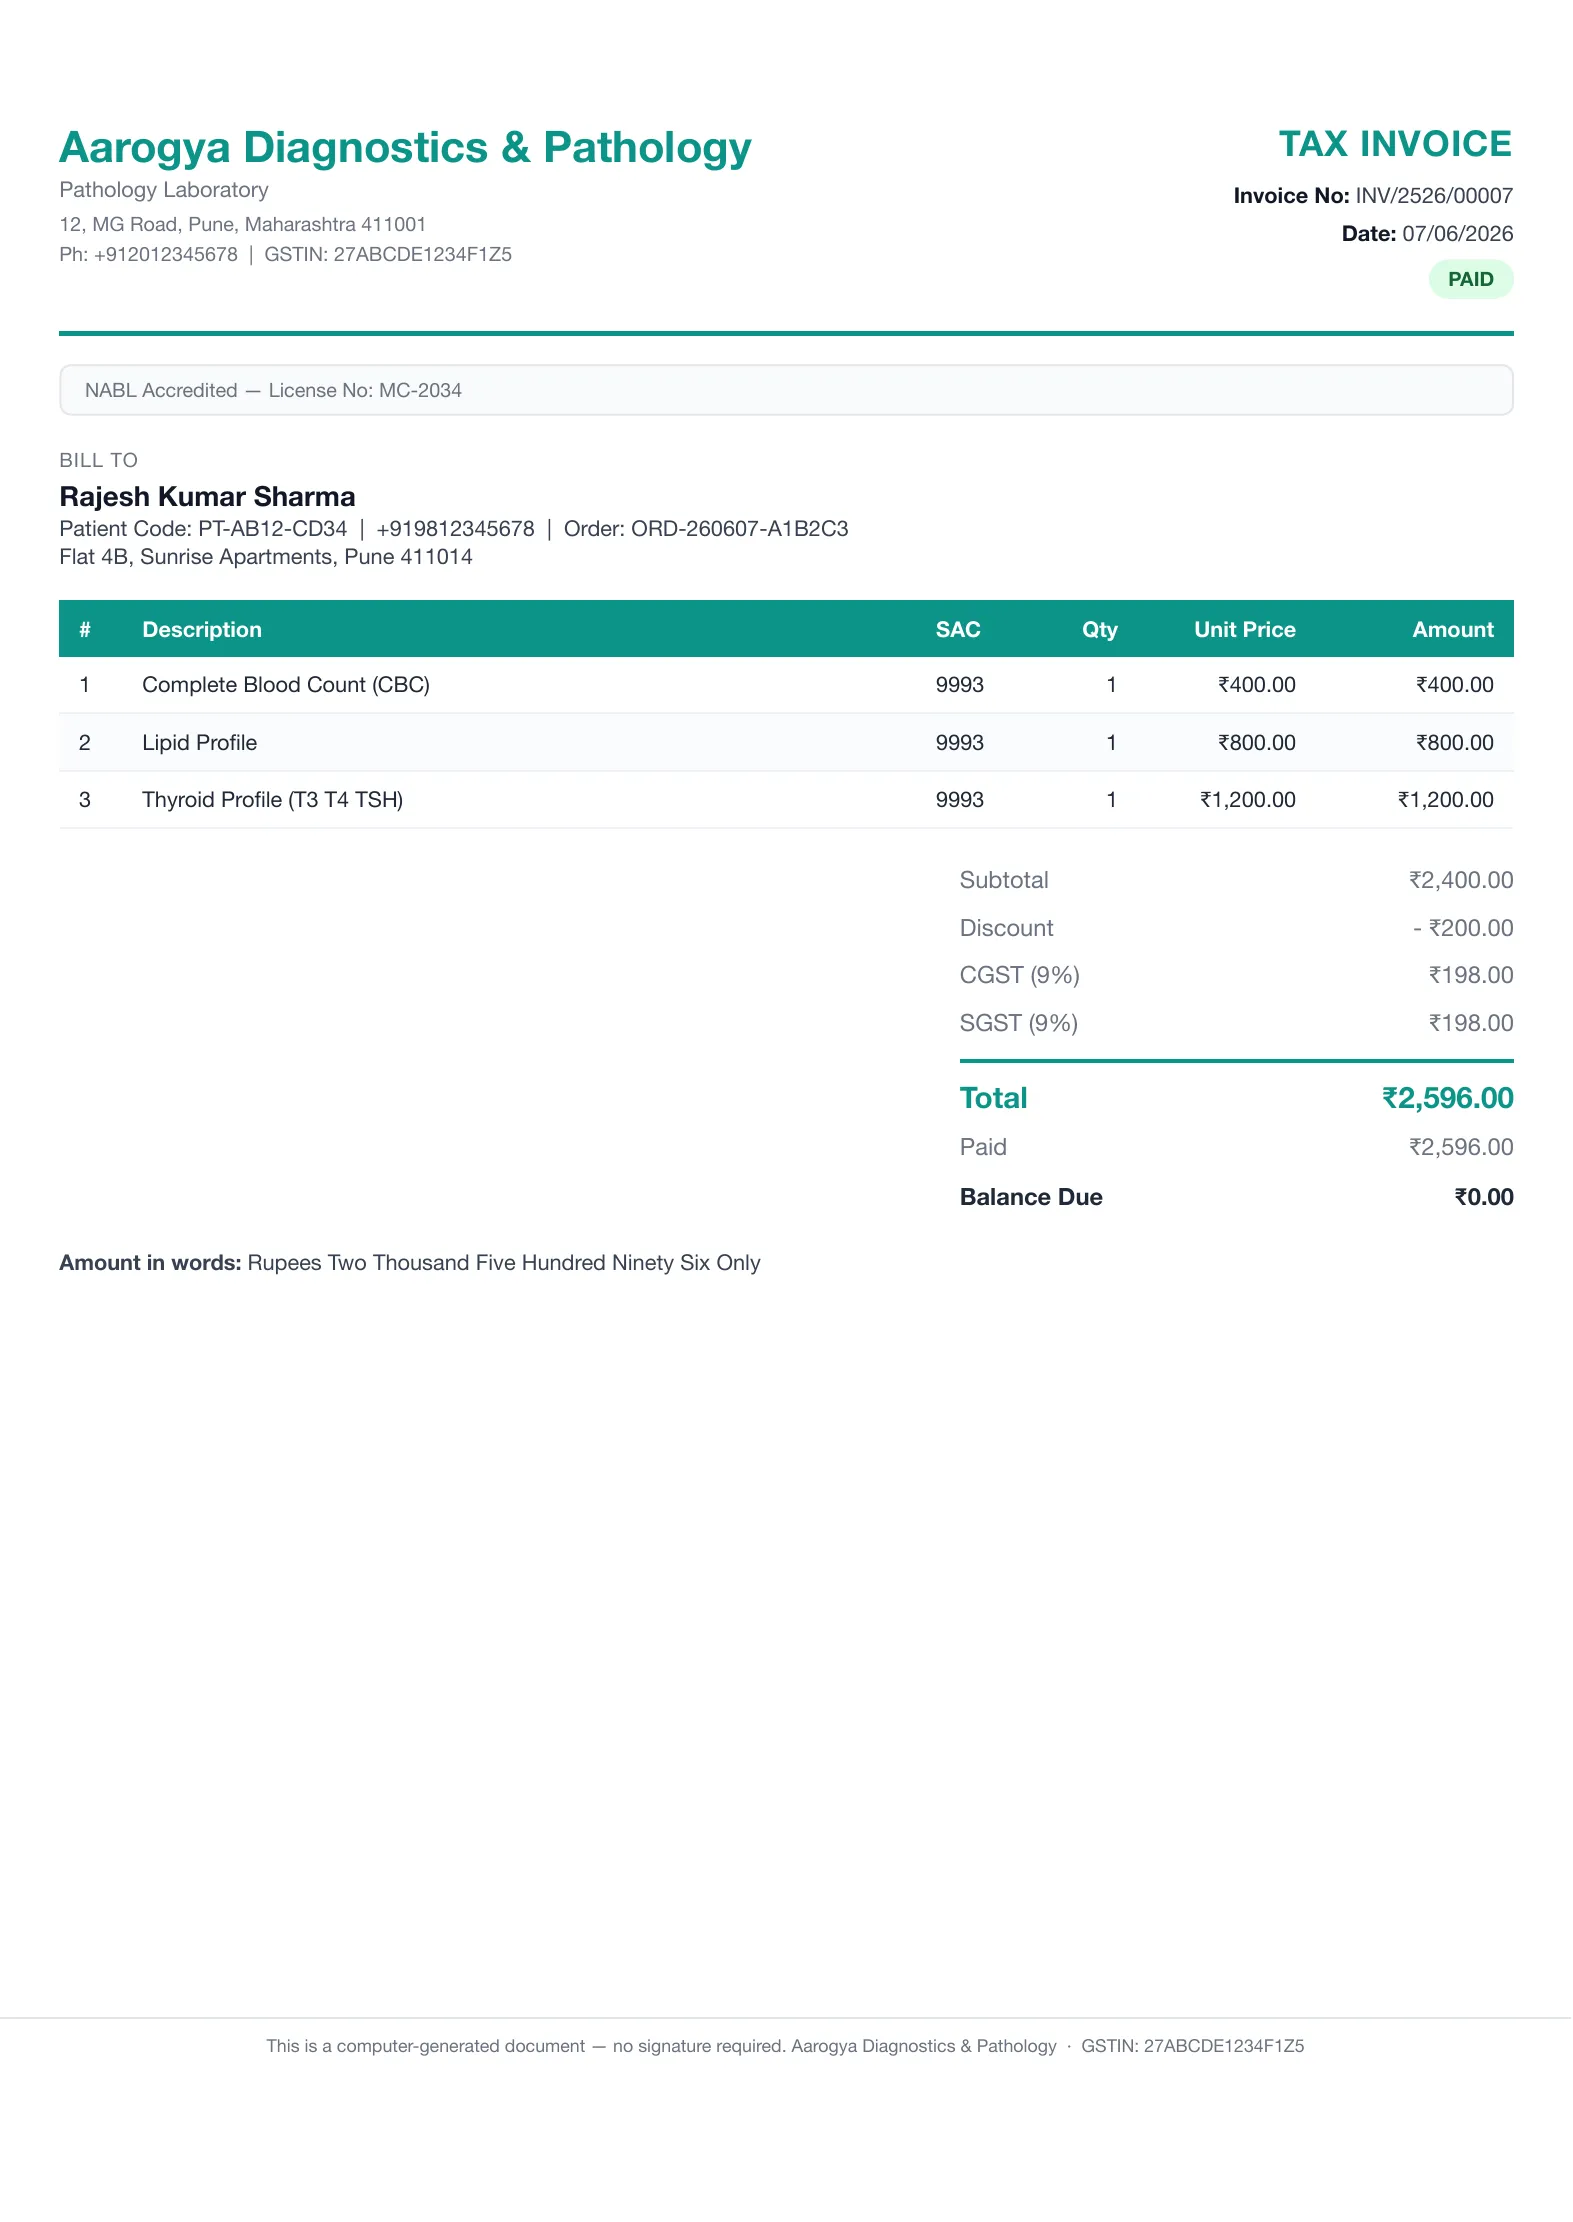This screenshot has height=2222, width=1573.
Task: Click the Unit Price column header
Action: (x=1244, y=630)
